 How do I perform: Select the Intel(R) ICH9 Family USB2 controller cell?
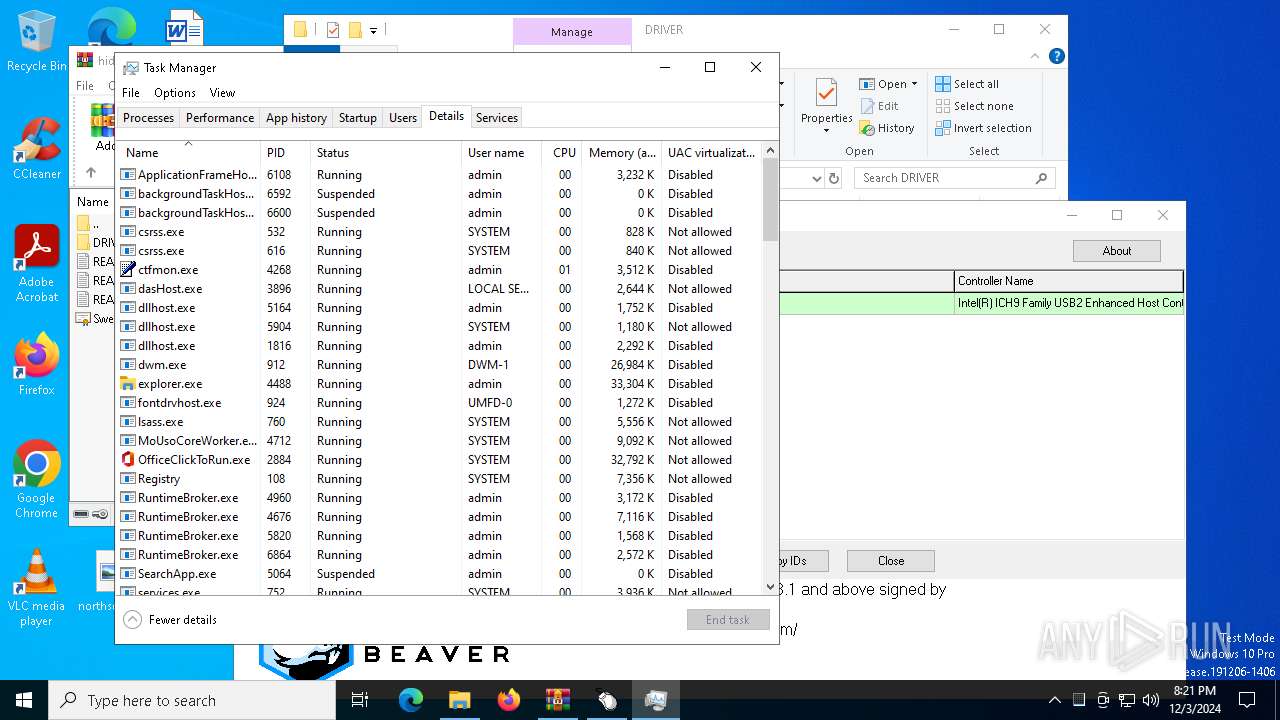1069,303
